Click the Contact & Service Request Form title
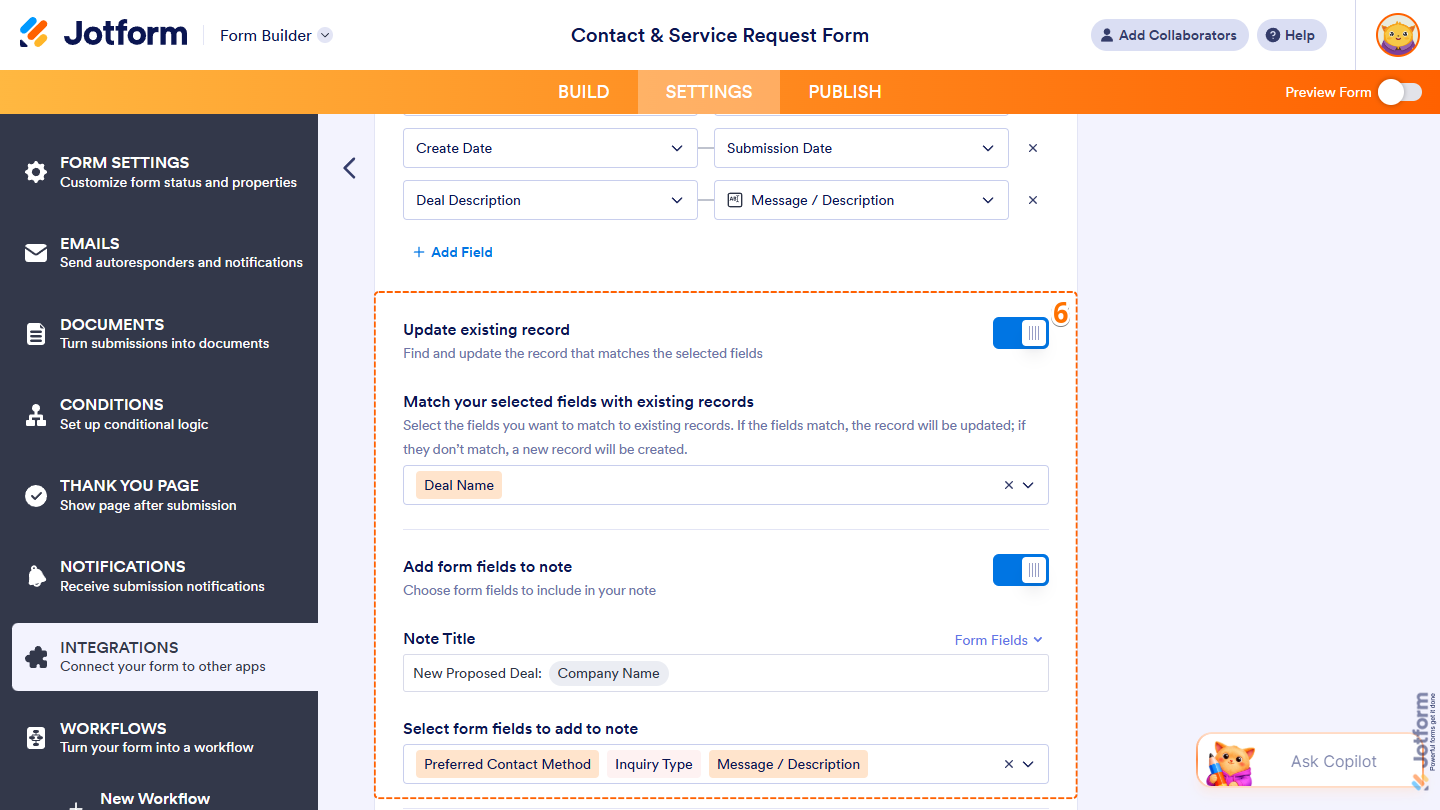 [x=720, y=35]
